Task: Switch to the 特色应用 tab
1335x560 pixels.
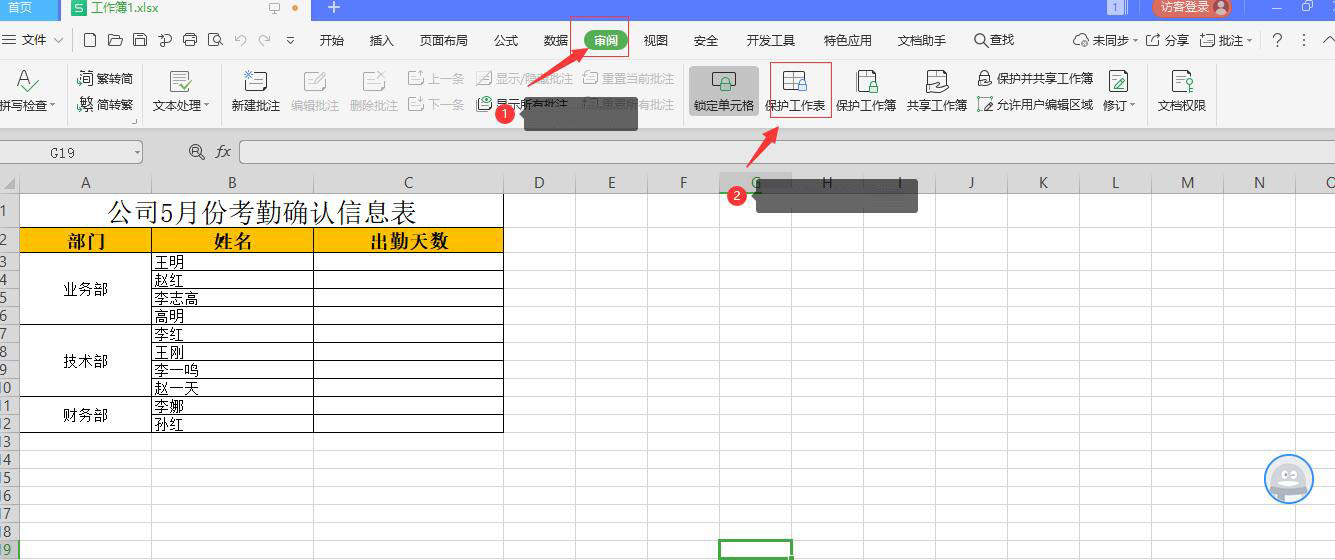Action: click(x=847, y=40)
